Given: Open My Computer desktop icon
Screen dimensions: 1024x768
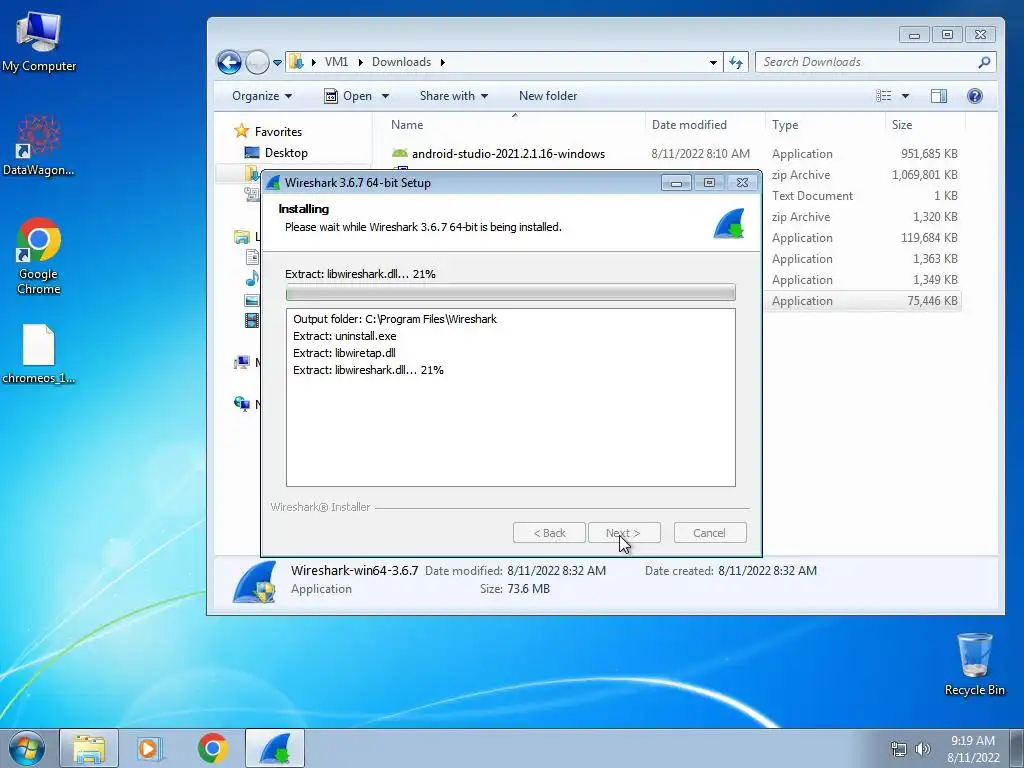Looking at the screenshot, I should [x=39, y=42].
